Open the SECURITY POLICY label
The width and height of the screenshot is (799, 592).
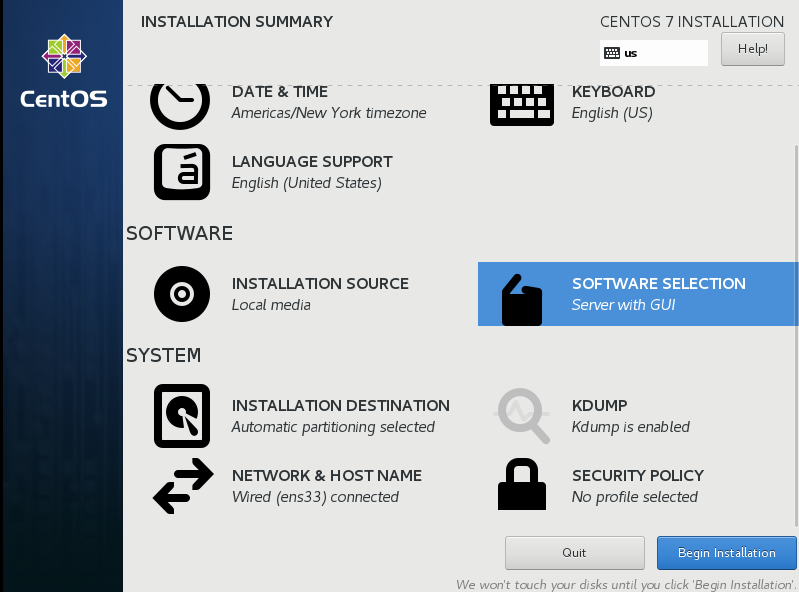point(637,475)
